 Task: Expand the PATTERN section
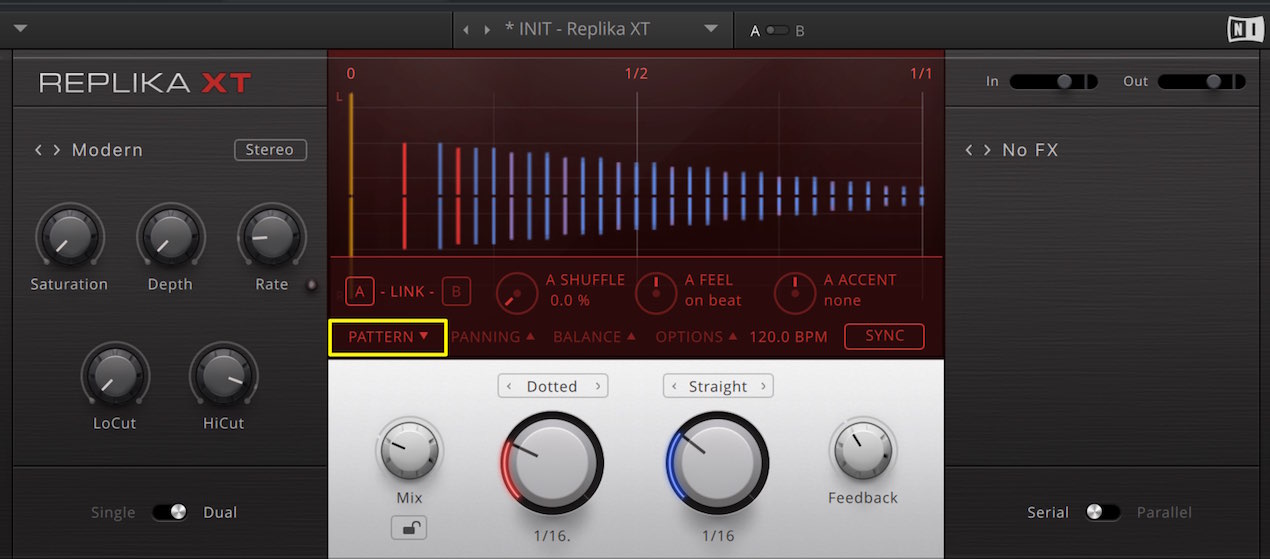click(388, 337)
